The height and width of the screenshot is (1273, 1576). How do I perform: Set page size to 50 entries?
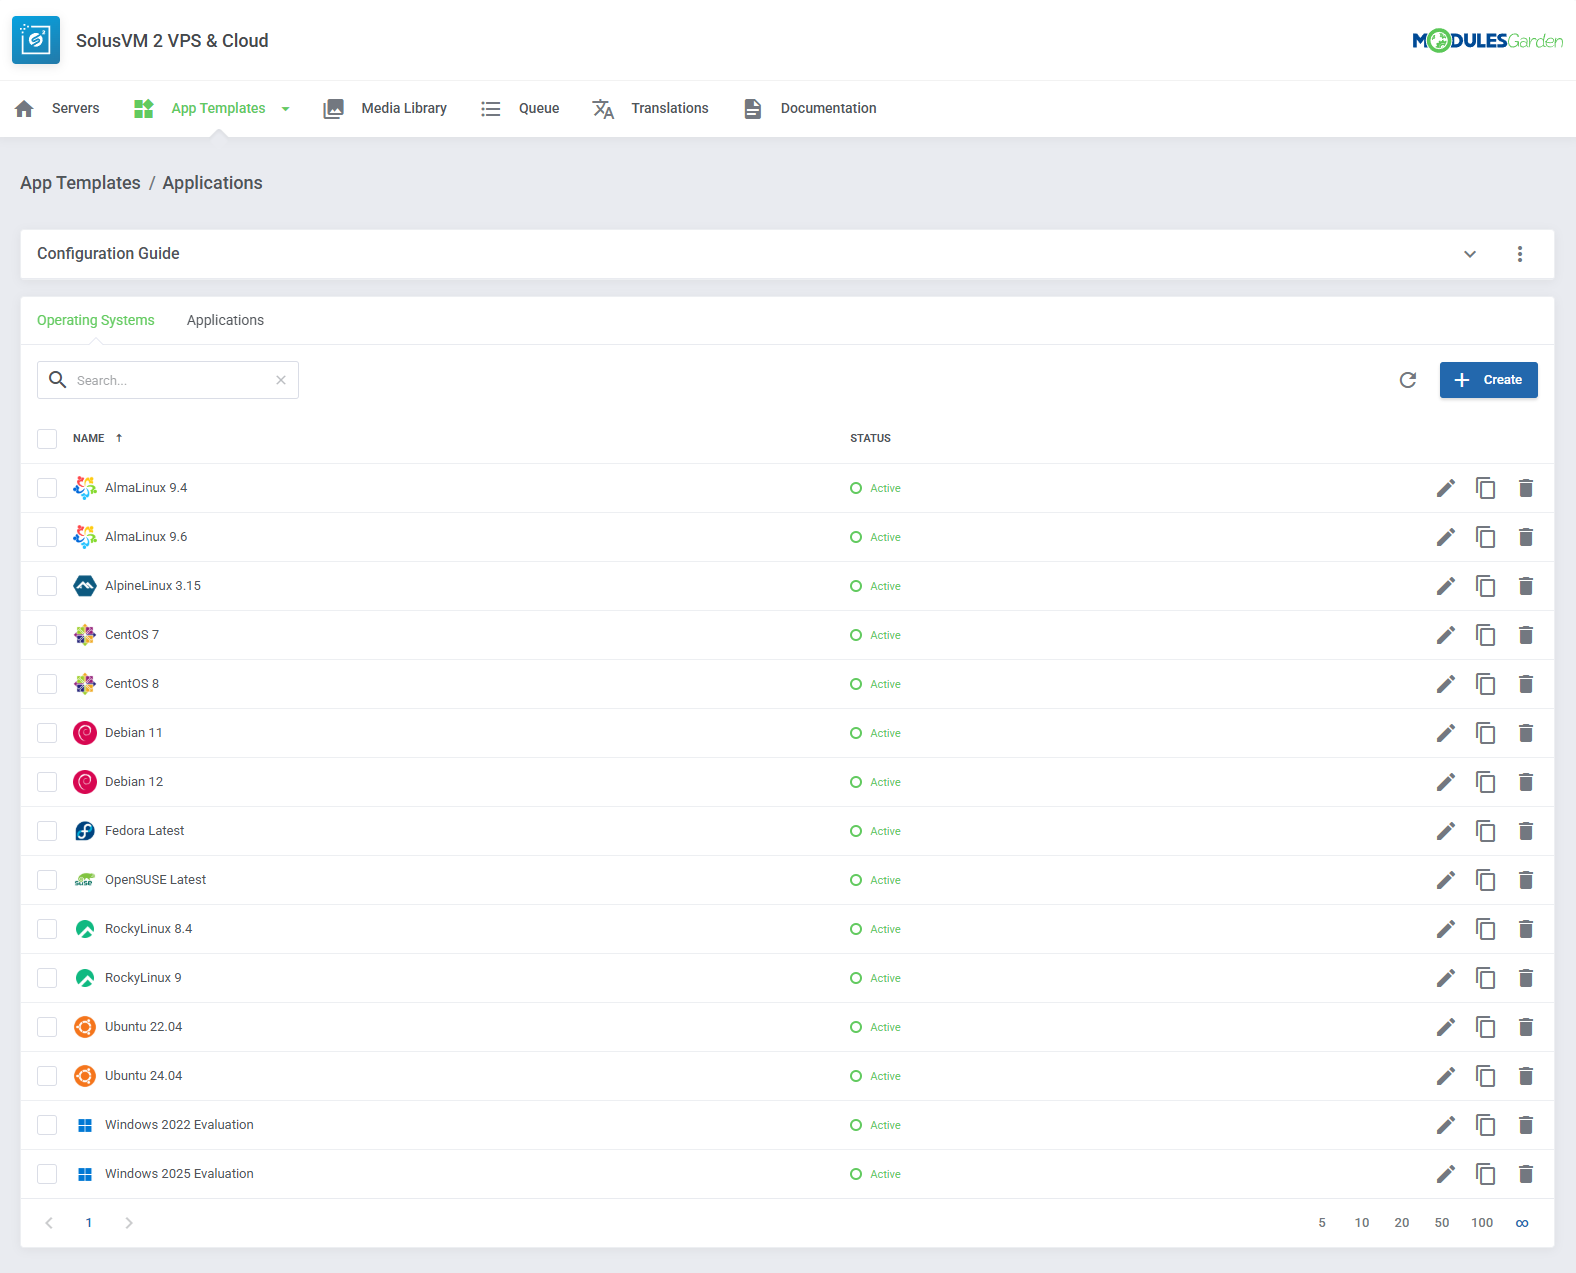coord(1441,1223)
